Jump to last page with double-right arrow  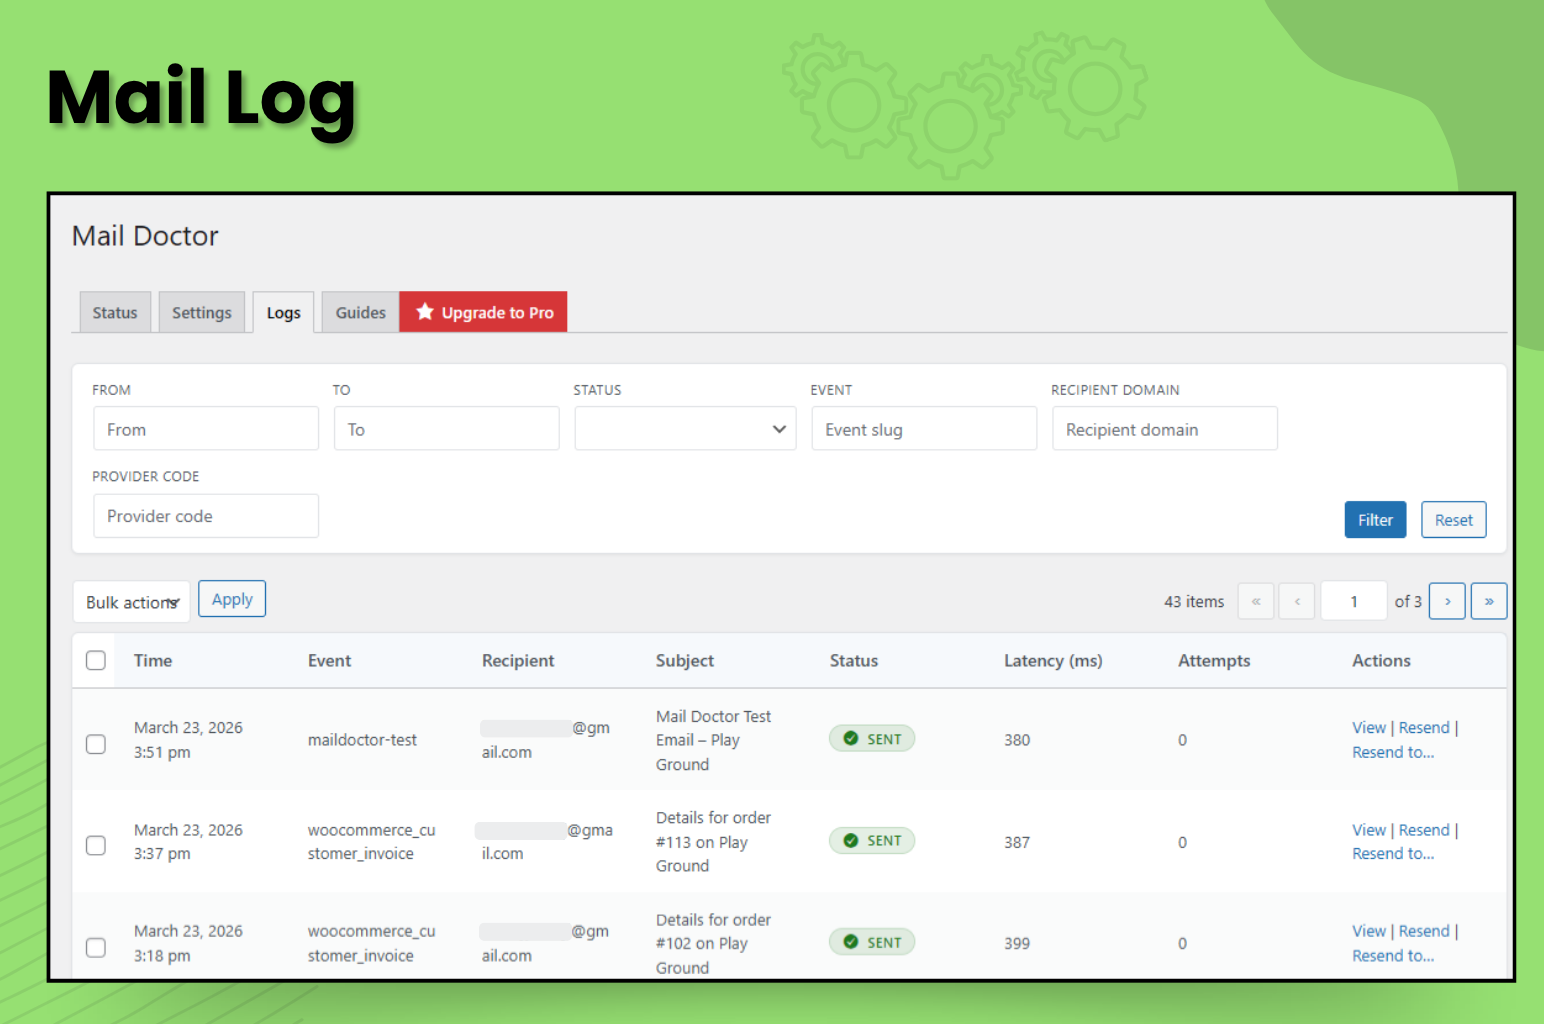coord(1489,601)
